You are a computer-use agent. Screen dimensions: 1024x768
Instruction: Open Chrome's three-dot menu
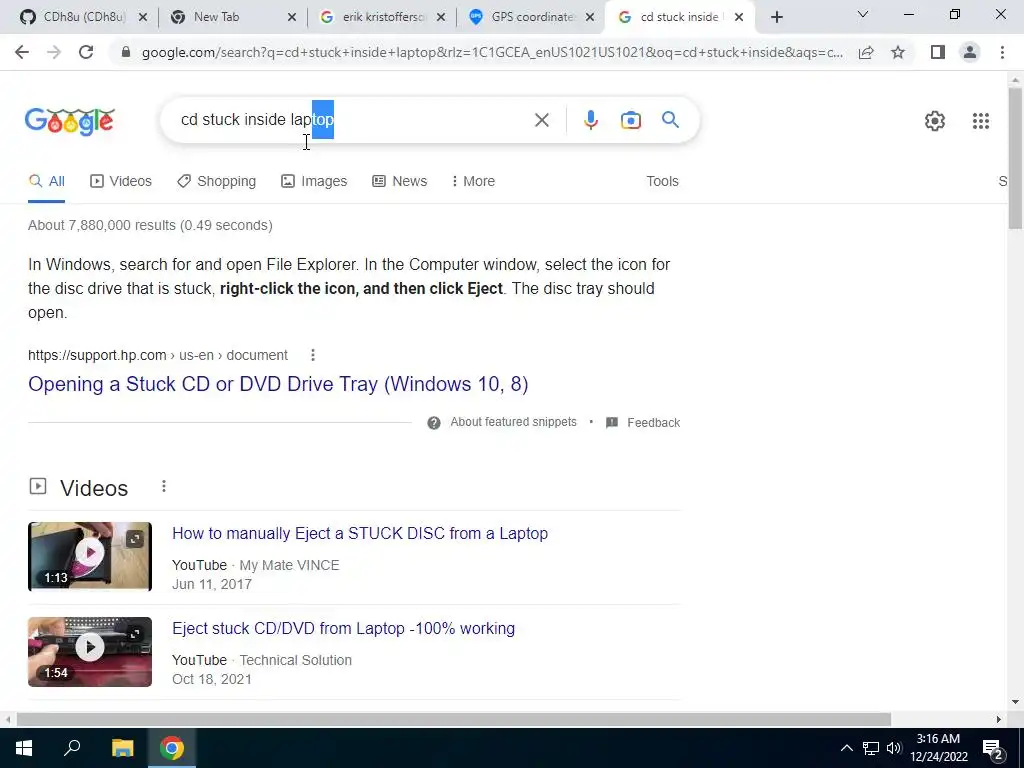pyautogui.click(x=1002, y=52)
